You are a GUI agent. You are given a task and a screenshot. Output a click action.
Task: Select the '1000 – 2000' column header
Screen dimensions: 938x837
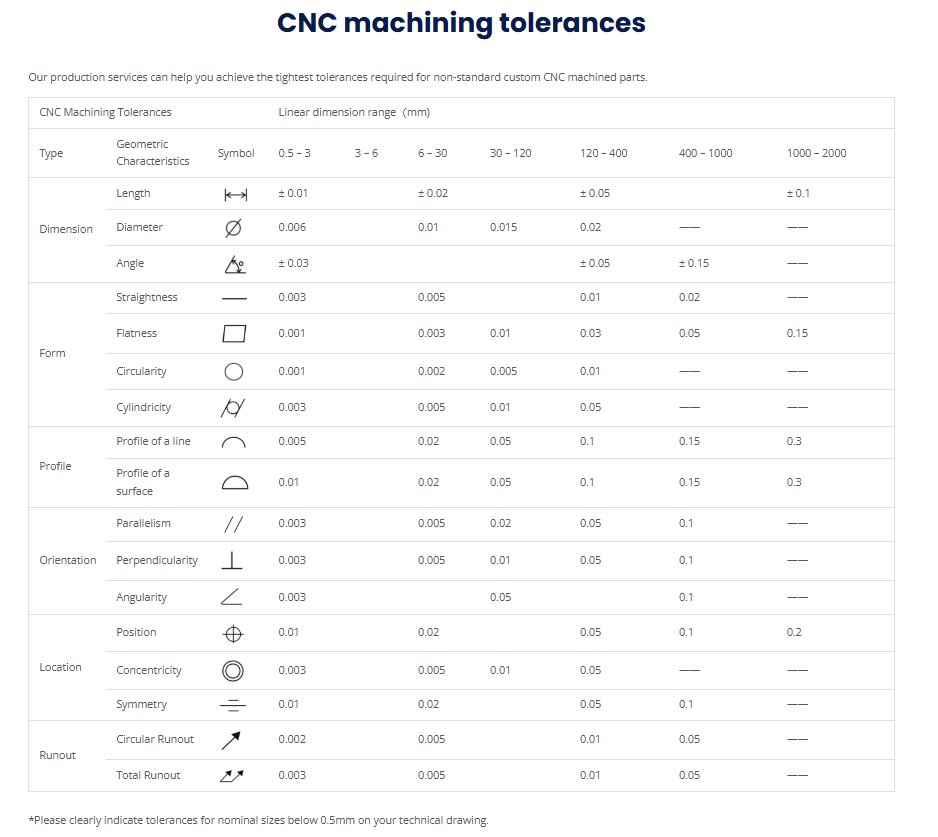click(x=816, y=153)
